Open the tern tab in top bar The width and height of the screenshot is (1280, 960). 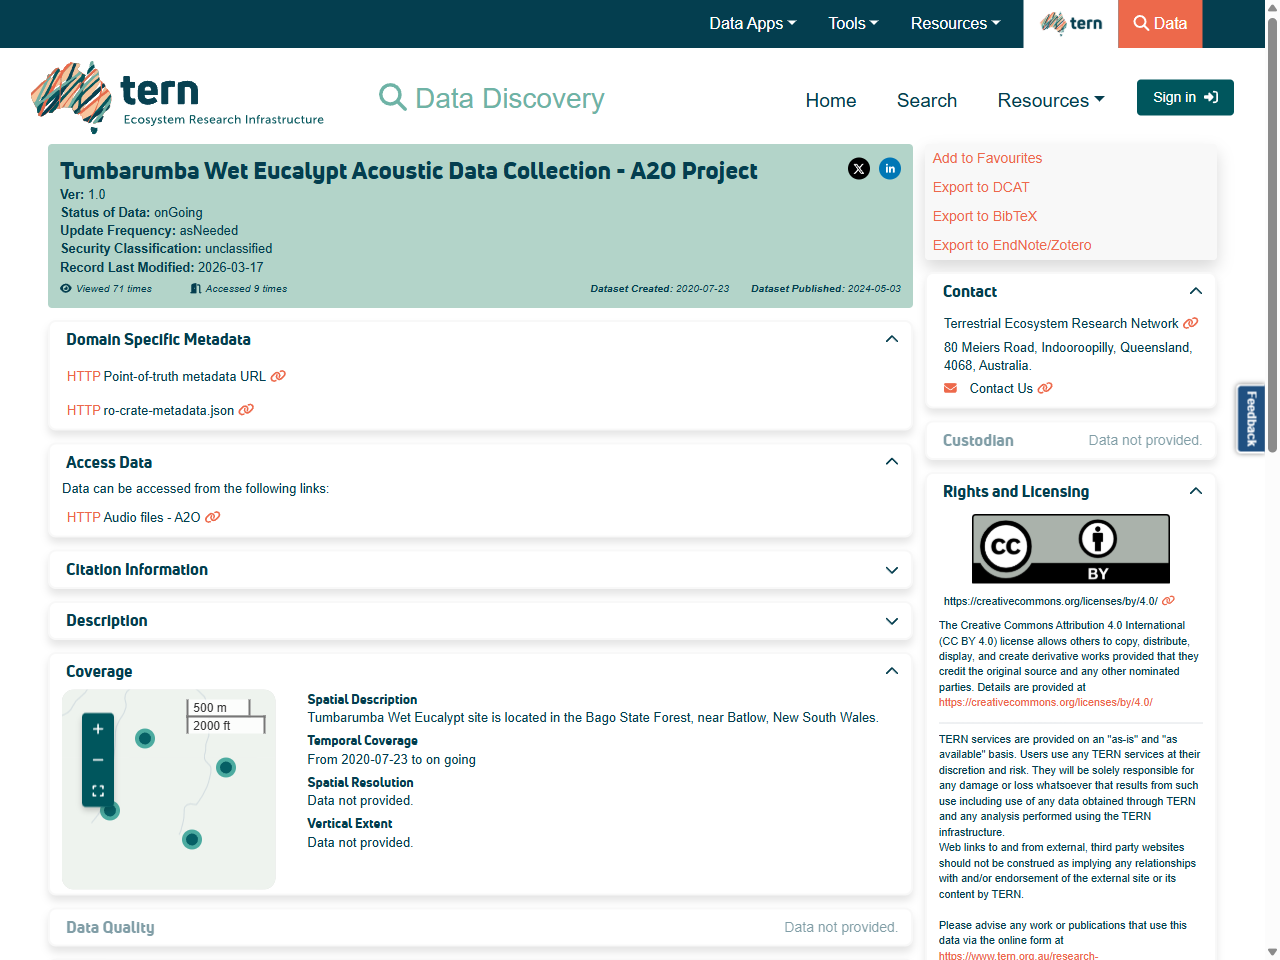coord(1071,23)
